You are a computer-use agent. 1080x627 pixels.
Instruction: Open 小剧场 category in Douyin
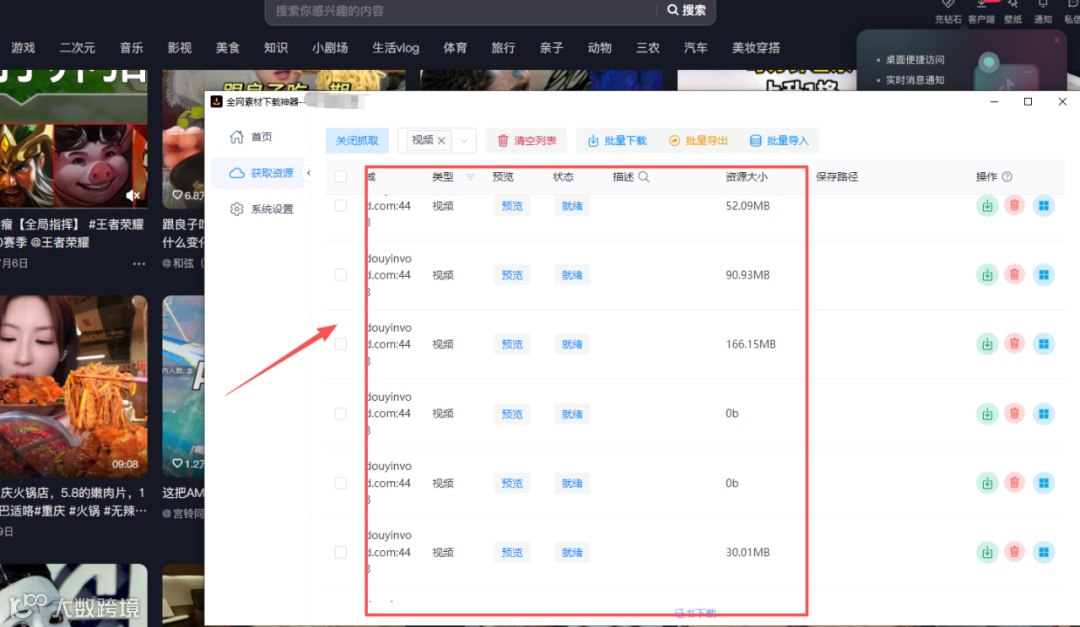click(330, 48)
